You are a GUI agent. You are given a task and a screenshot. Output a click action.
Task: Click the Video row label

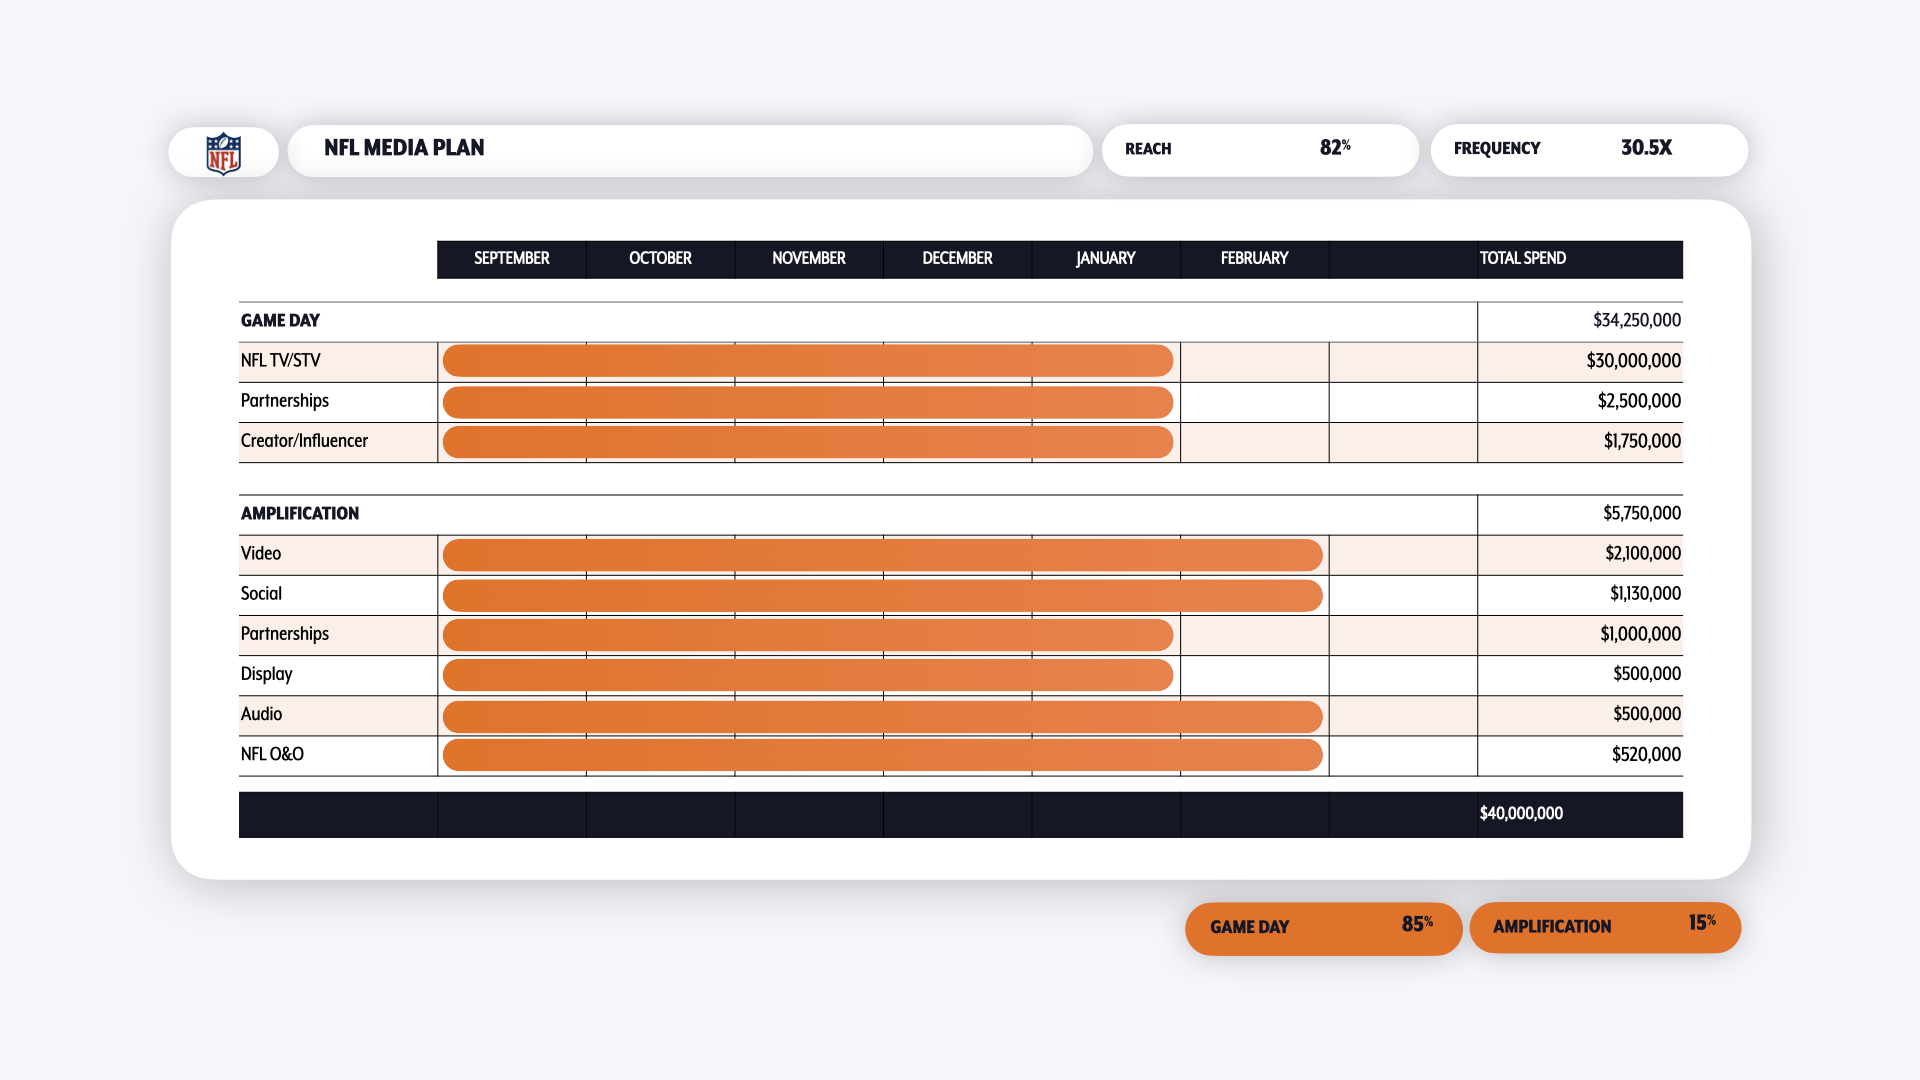click(261, 554)
